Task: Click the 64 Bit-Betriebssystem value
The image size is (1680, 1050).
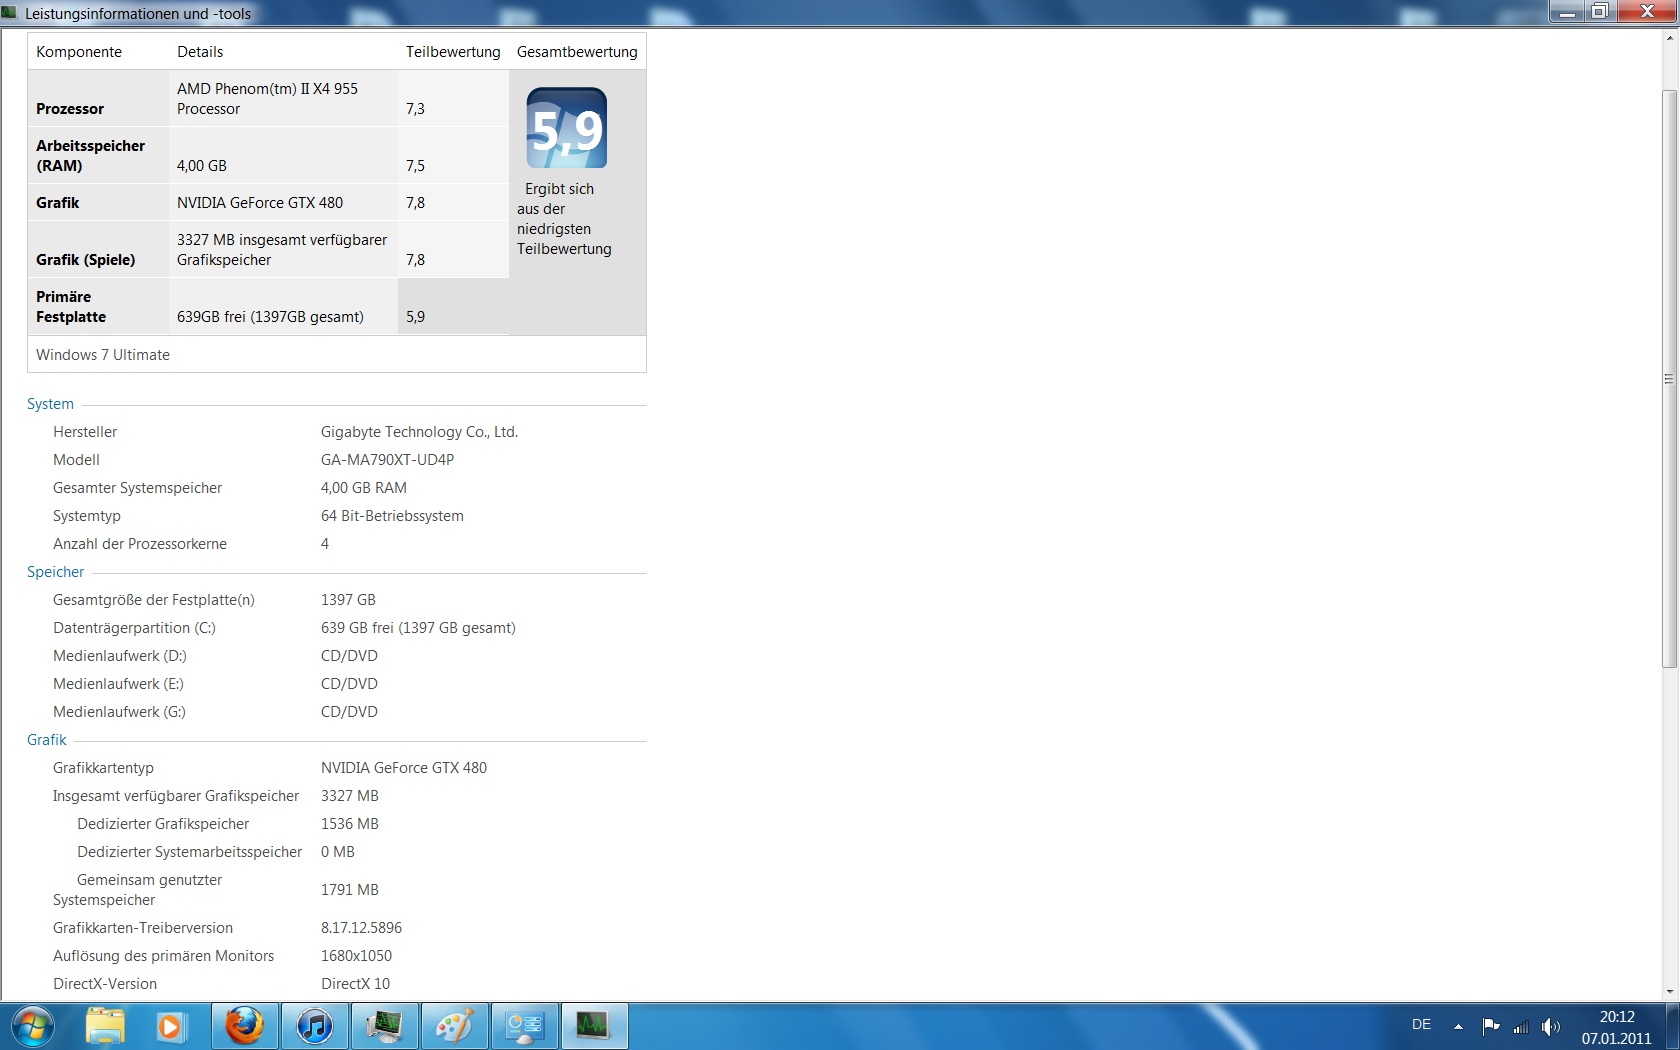Action: pyautogui.click(x=392, y=516)
